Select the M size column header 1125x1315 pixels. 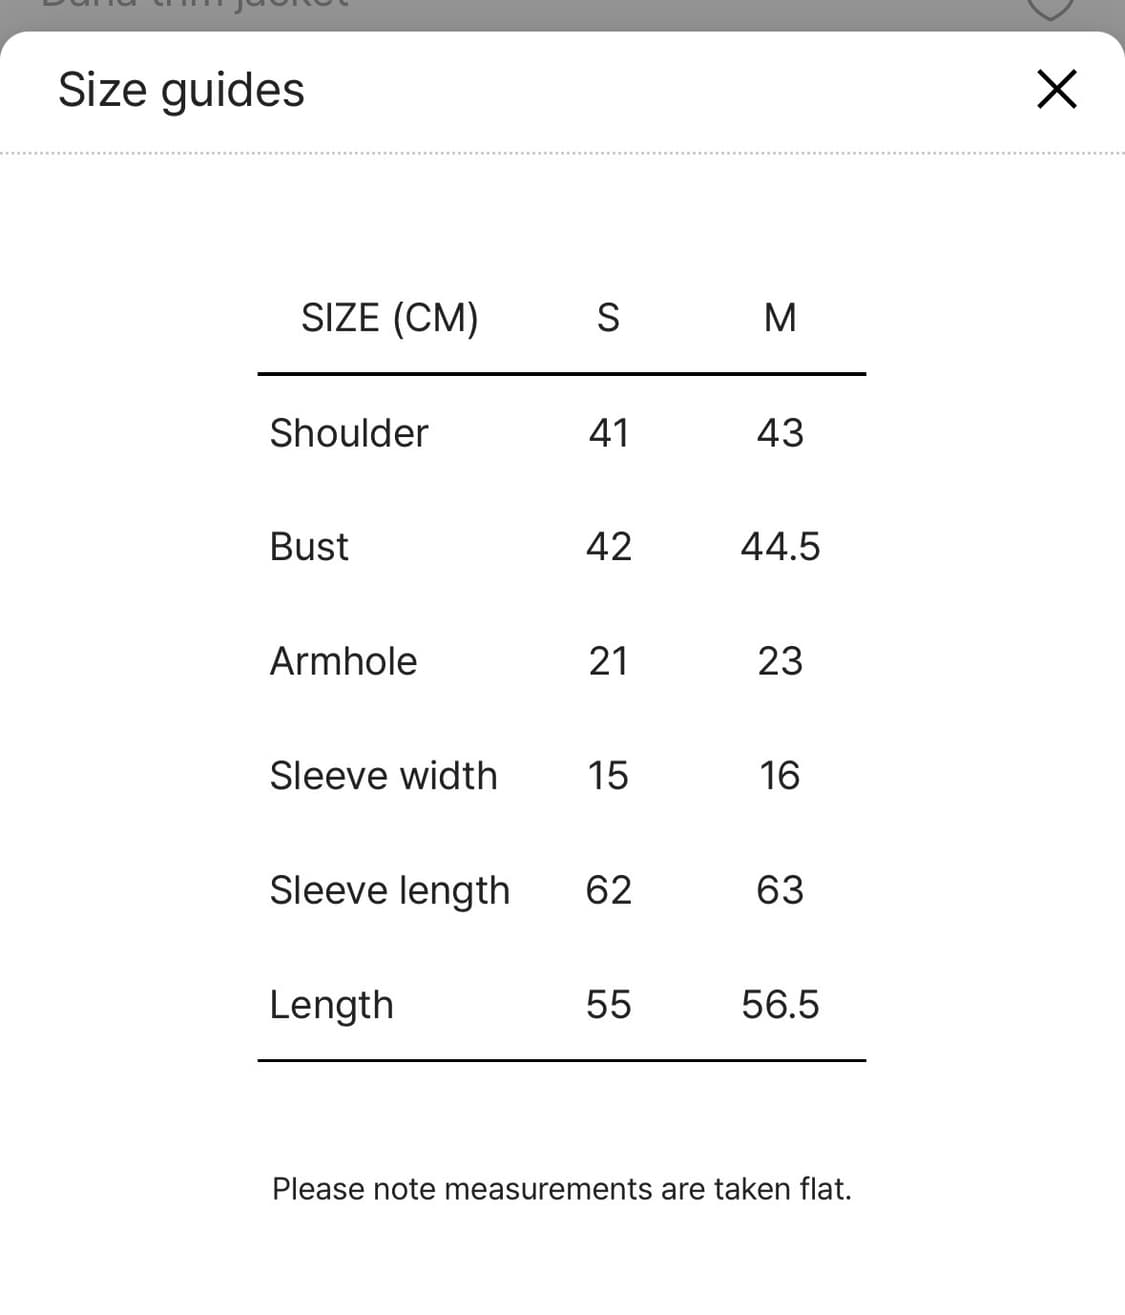pyautogui.click(x=780, y=317)
